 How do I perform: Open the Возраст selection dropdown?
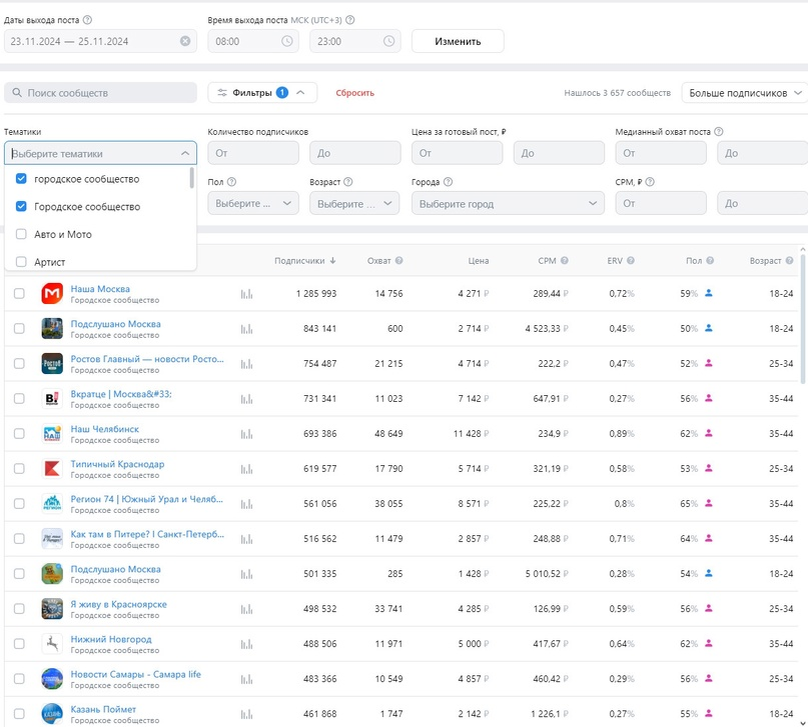click(355, 204)
